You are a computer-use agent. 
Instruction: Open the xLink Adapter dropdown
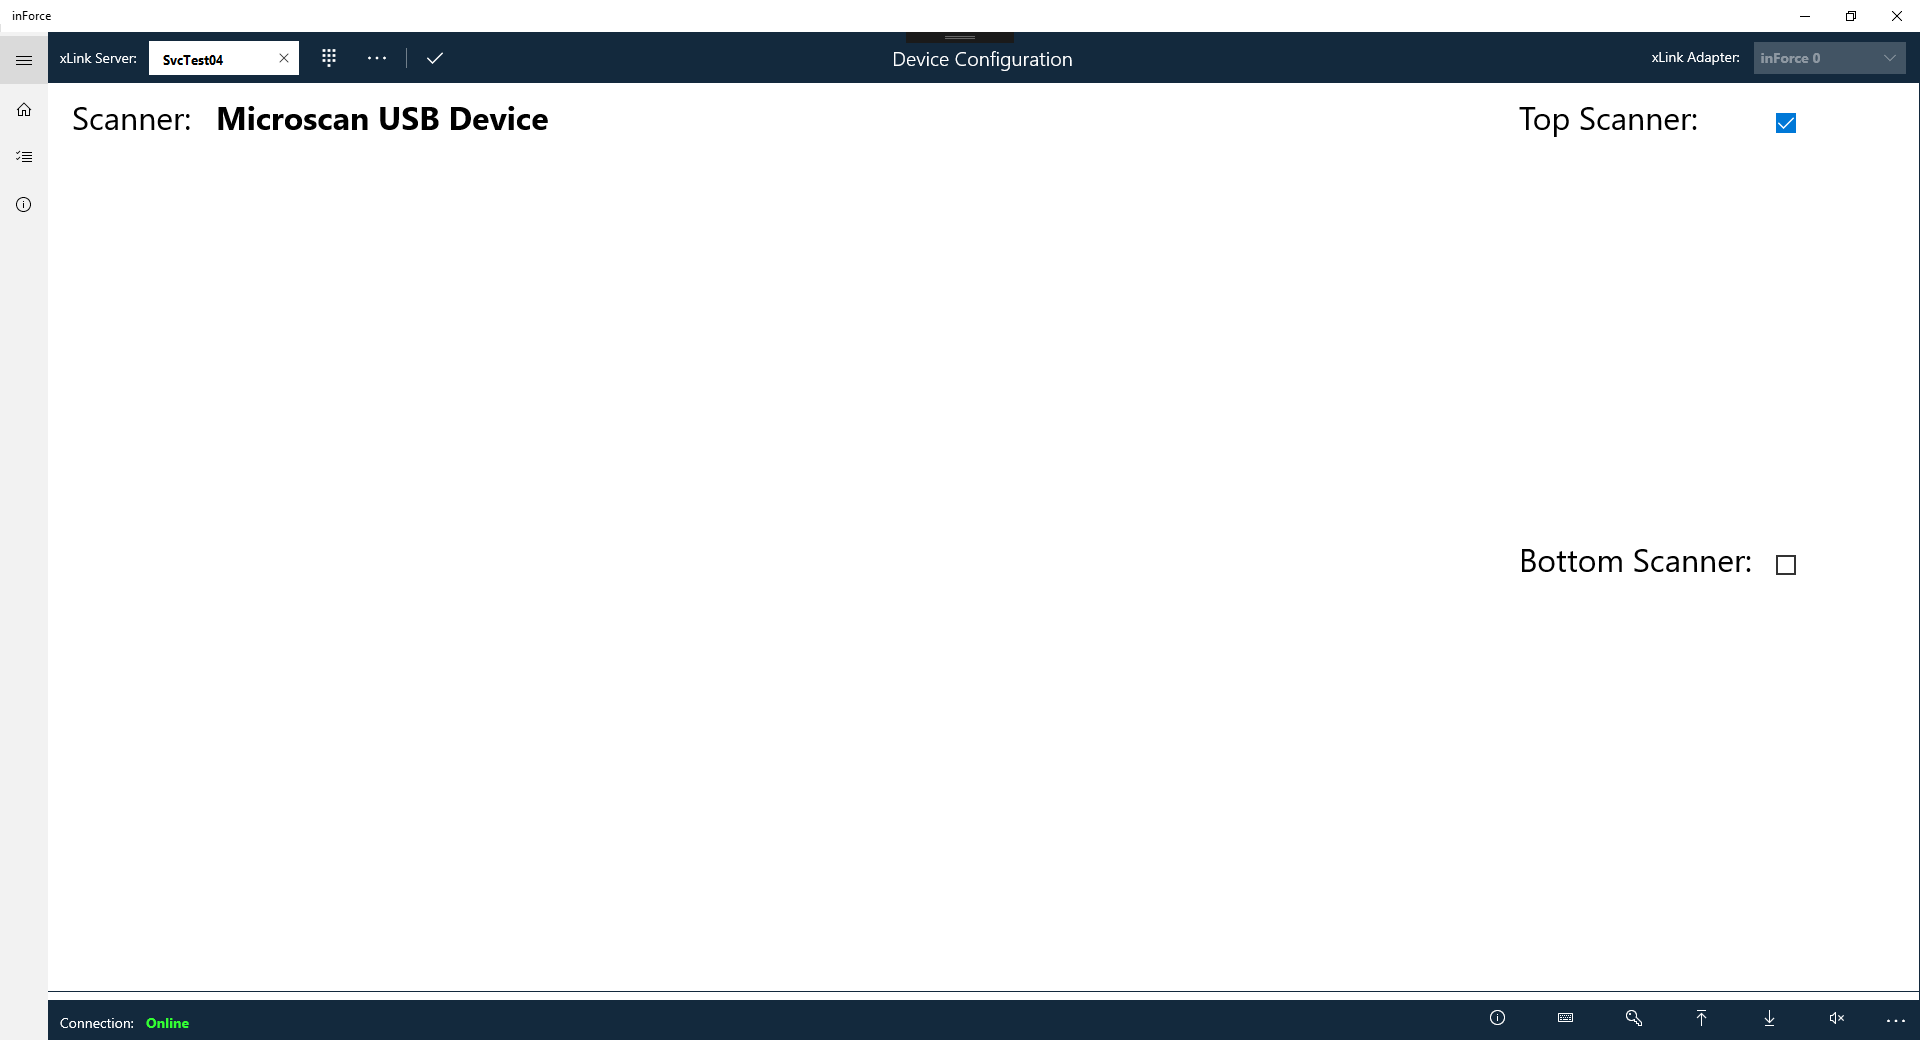tap(1829, 57)
